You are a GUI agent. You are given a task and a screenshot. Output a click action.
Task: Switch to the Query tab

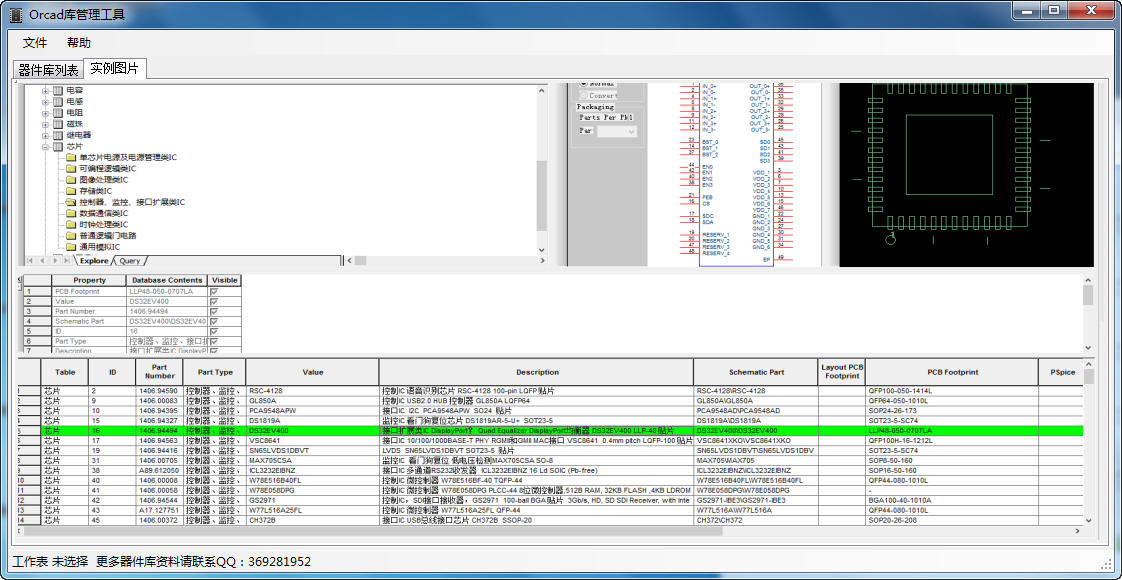129,260
